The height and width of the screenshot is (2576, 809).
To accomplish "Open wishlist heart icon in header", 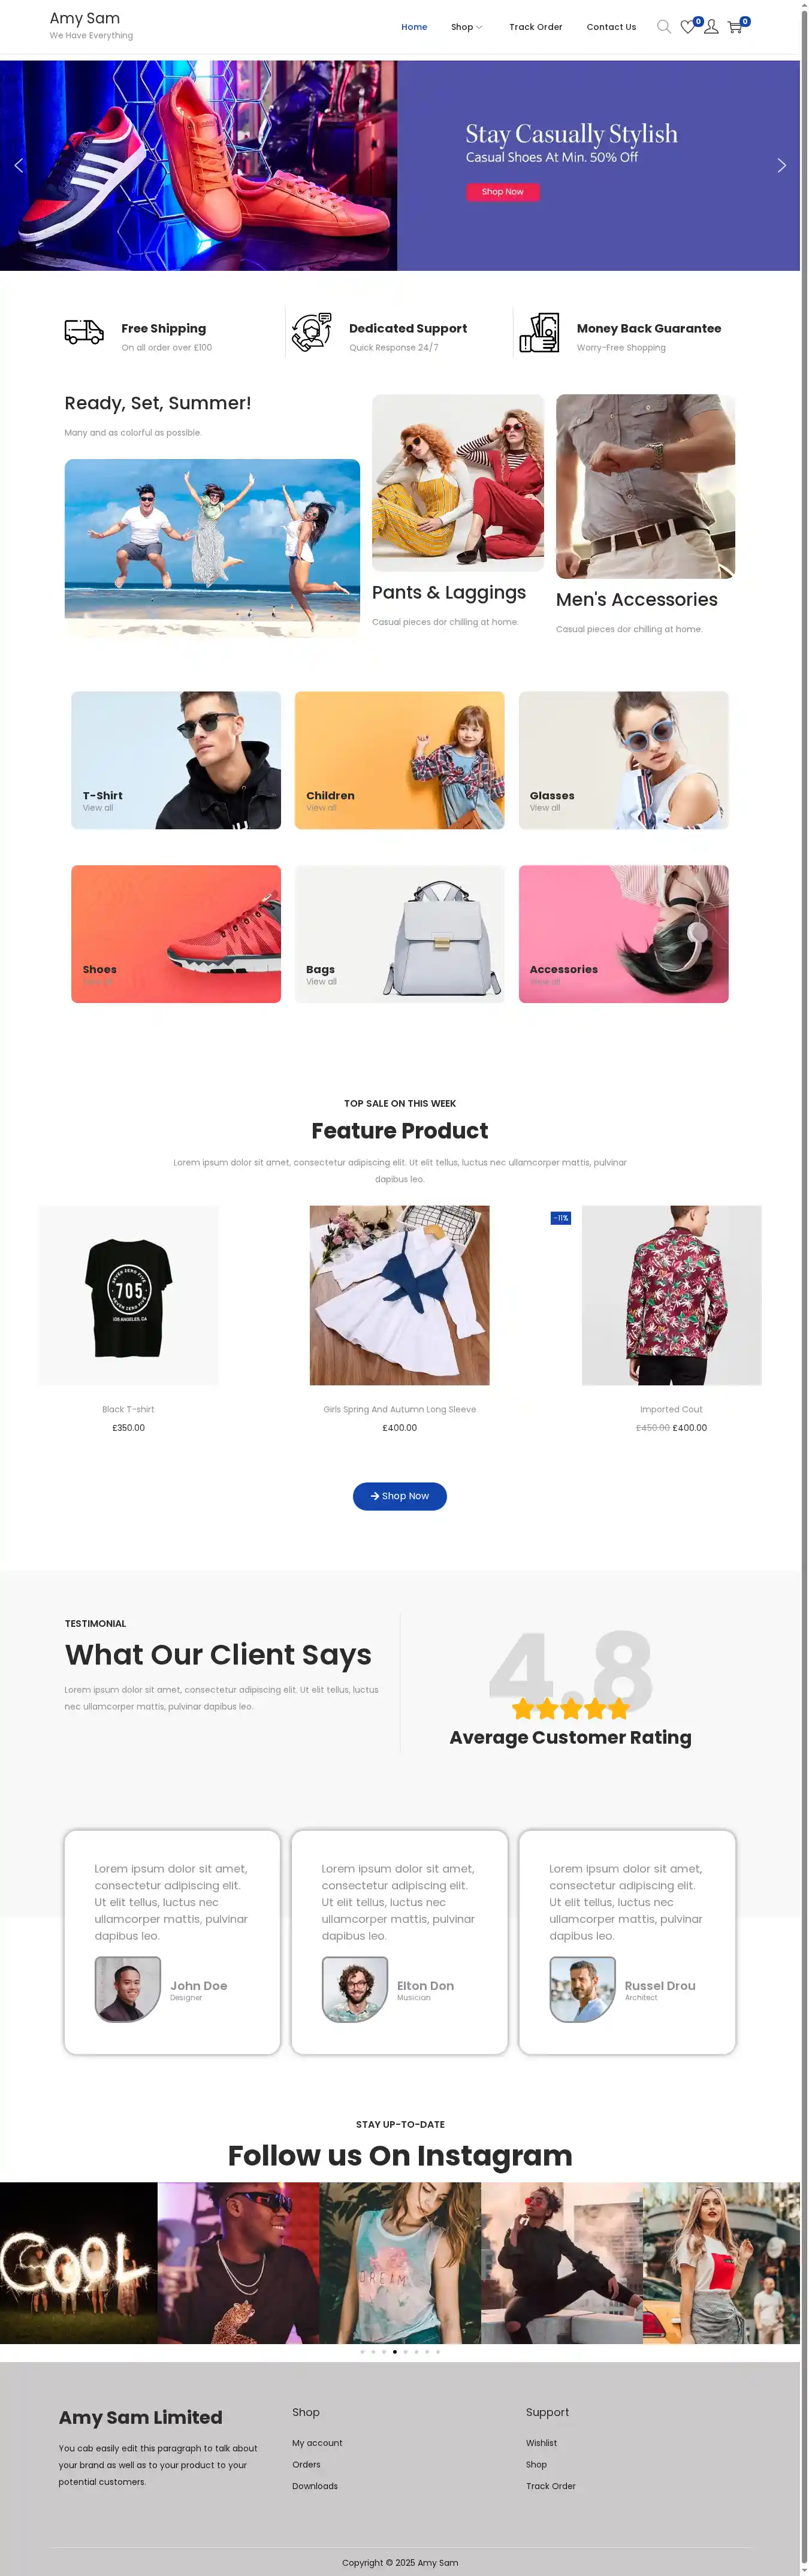I will pyautogui.click(x=688, y=27).
